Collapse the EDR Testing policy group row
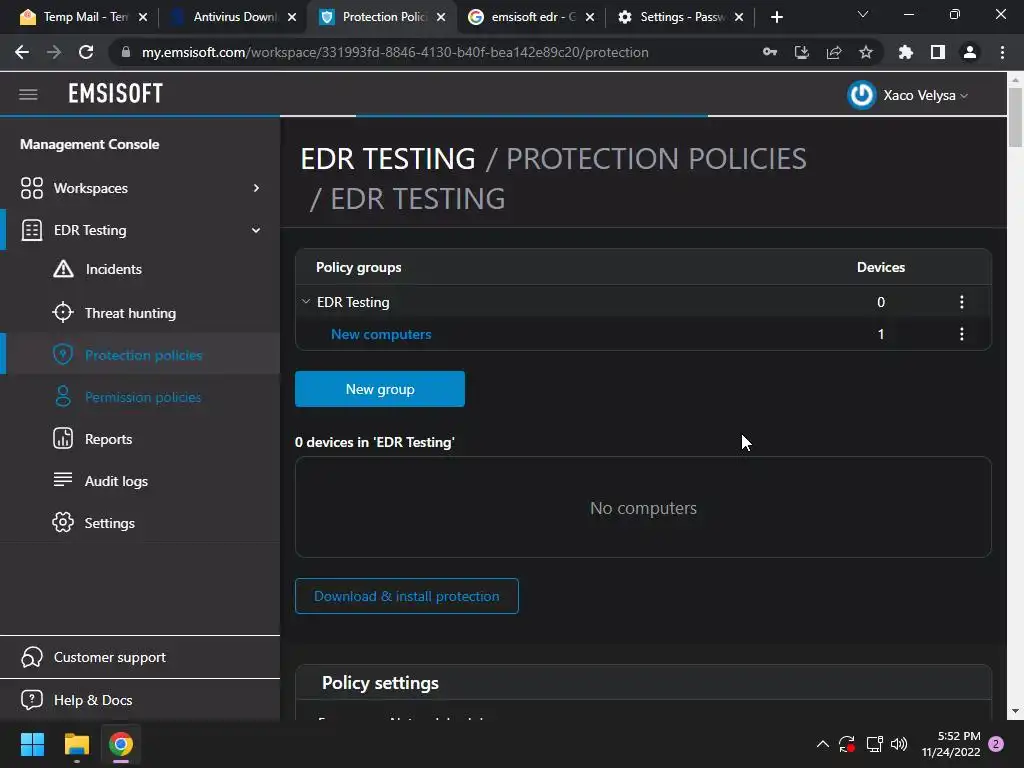 click(x=306, y=302)
